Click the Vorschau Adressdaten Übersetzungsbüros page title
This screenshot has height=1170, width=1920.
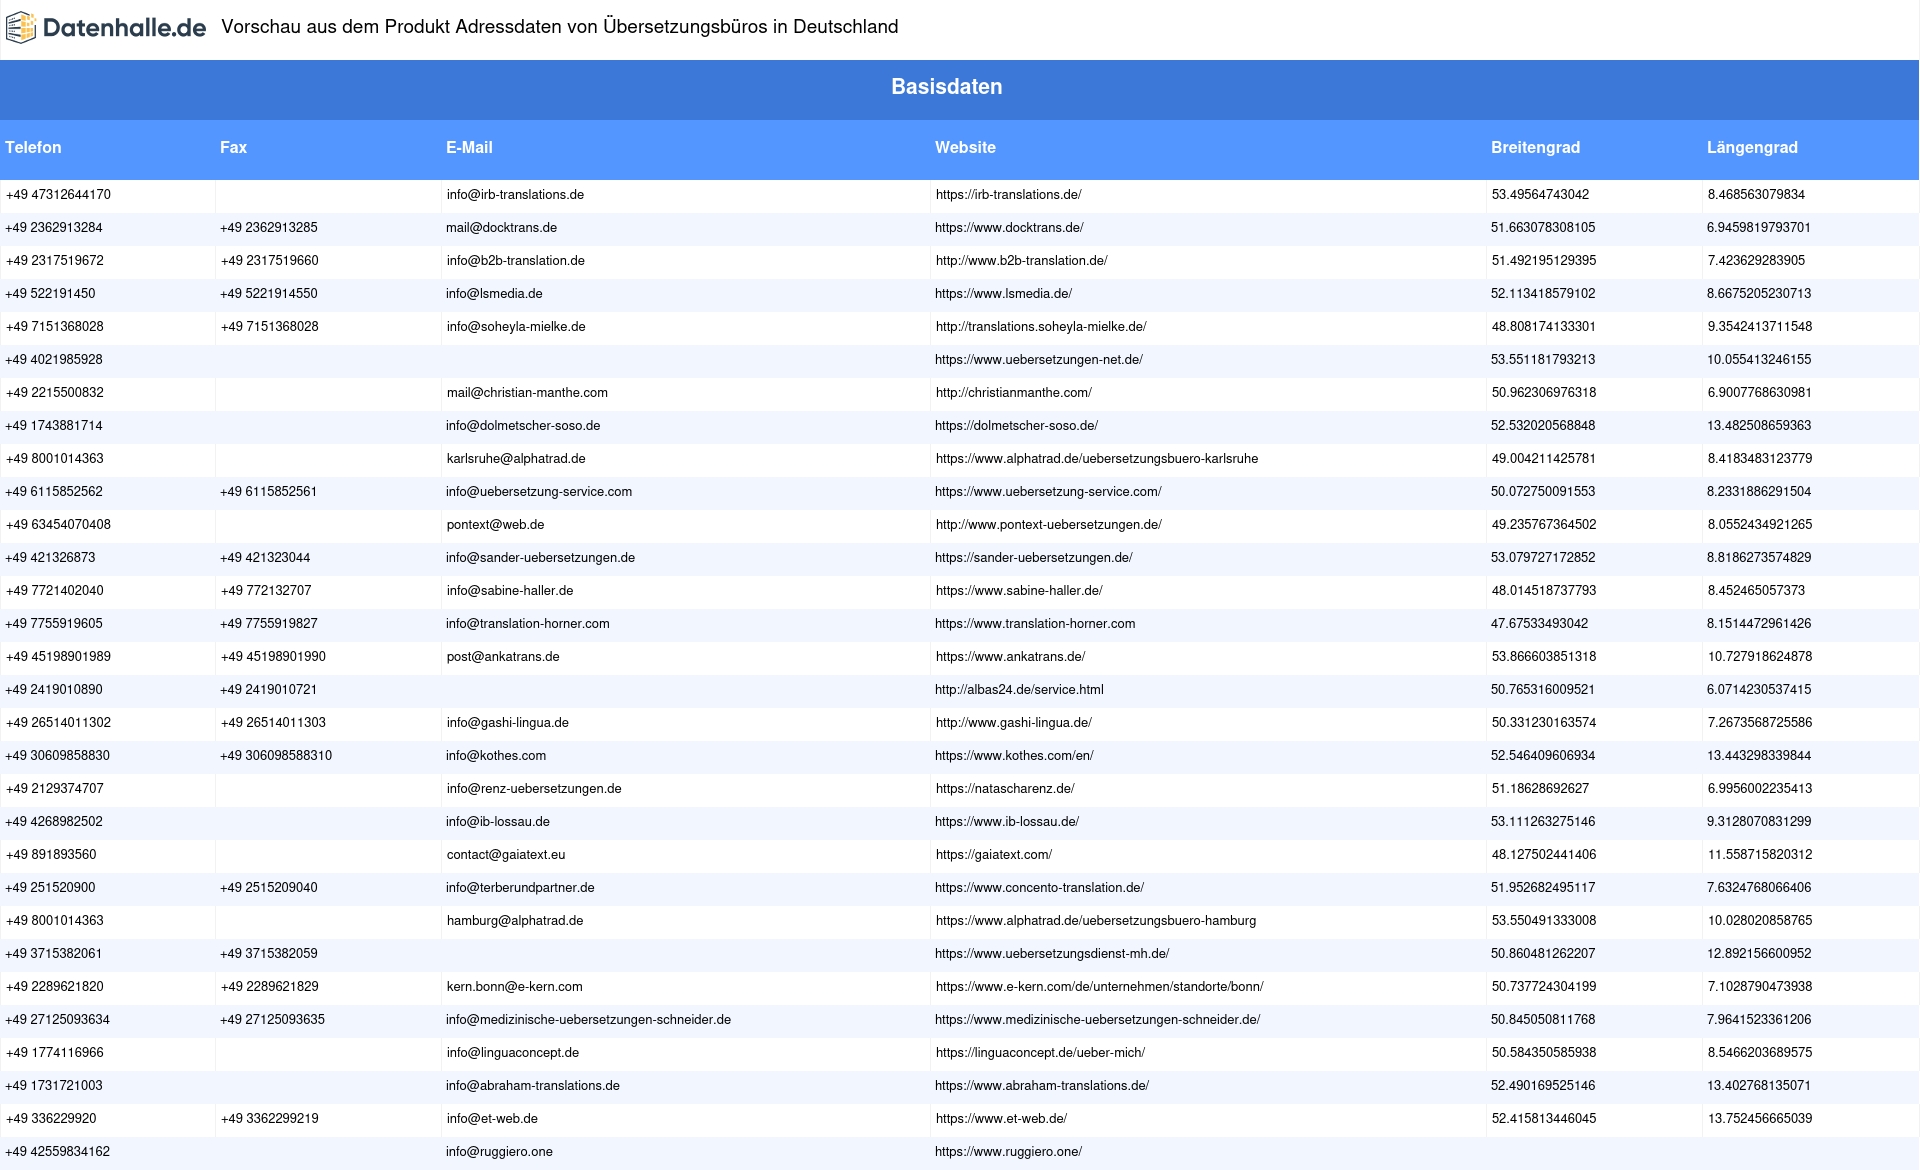[560, 27]
